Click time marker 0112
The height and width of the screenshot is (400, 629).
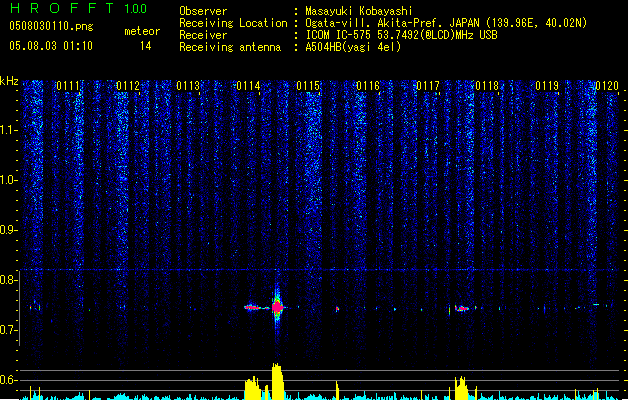coord(128,86)
